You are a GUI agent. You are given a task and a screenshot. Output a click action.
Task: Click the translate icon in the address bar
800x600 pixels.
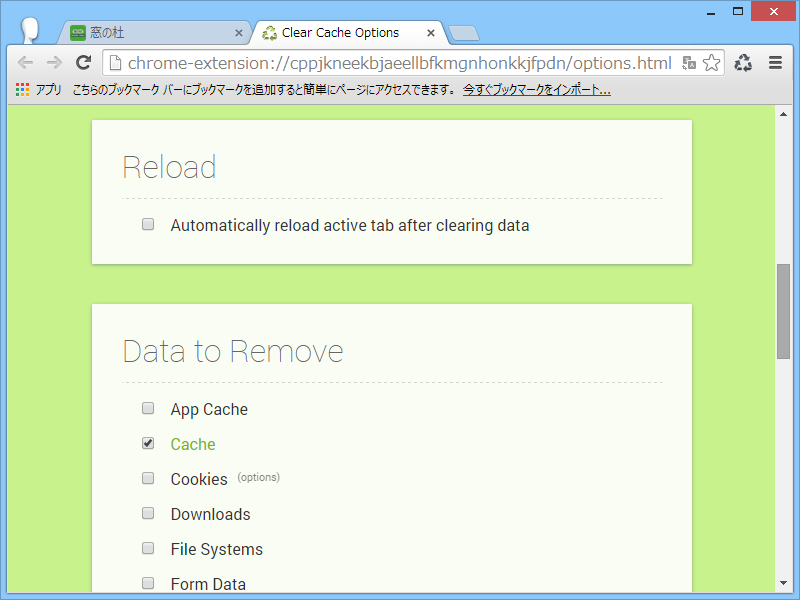point(689,63)
